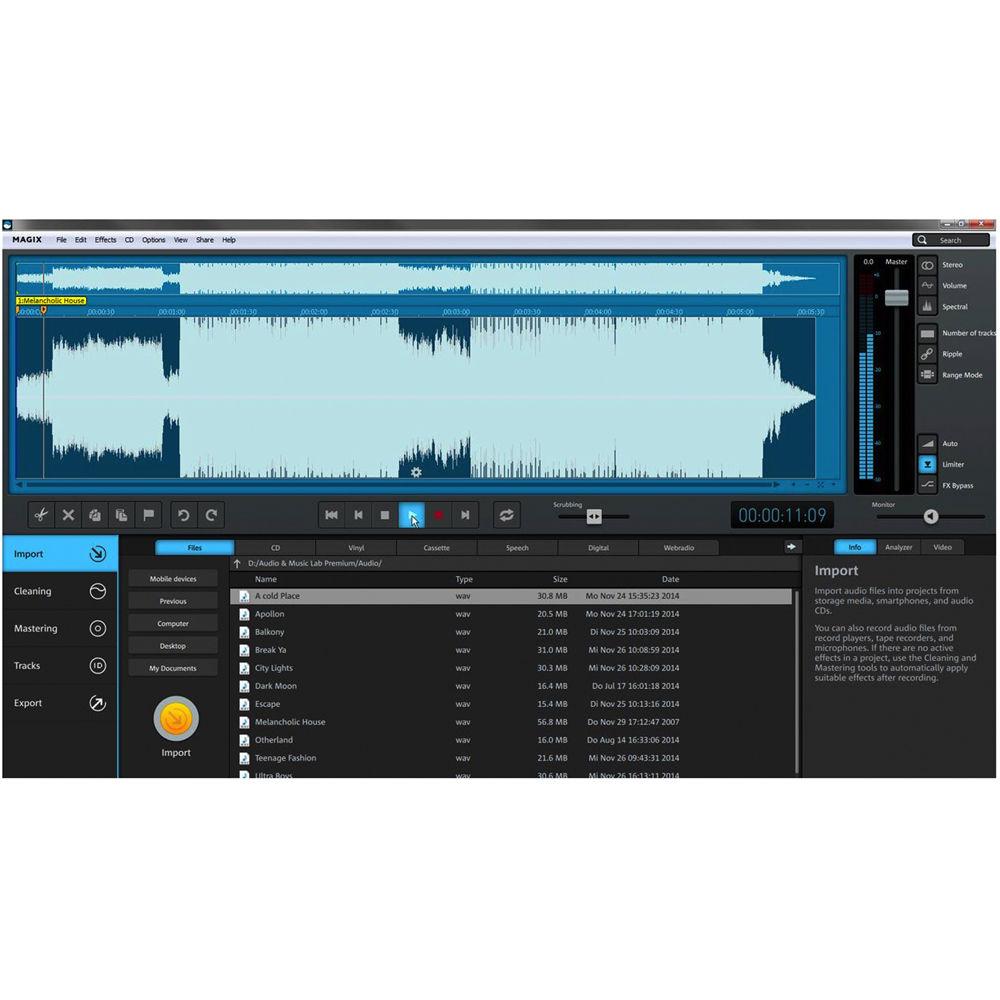Switch to the Analyzer tab
Screen dimensions: 1000x1000
click(x=898, y=547)
